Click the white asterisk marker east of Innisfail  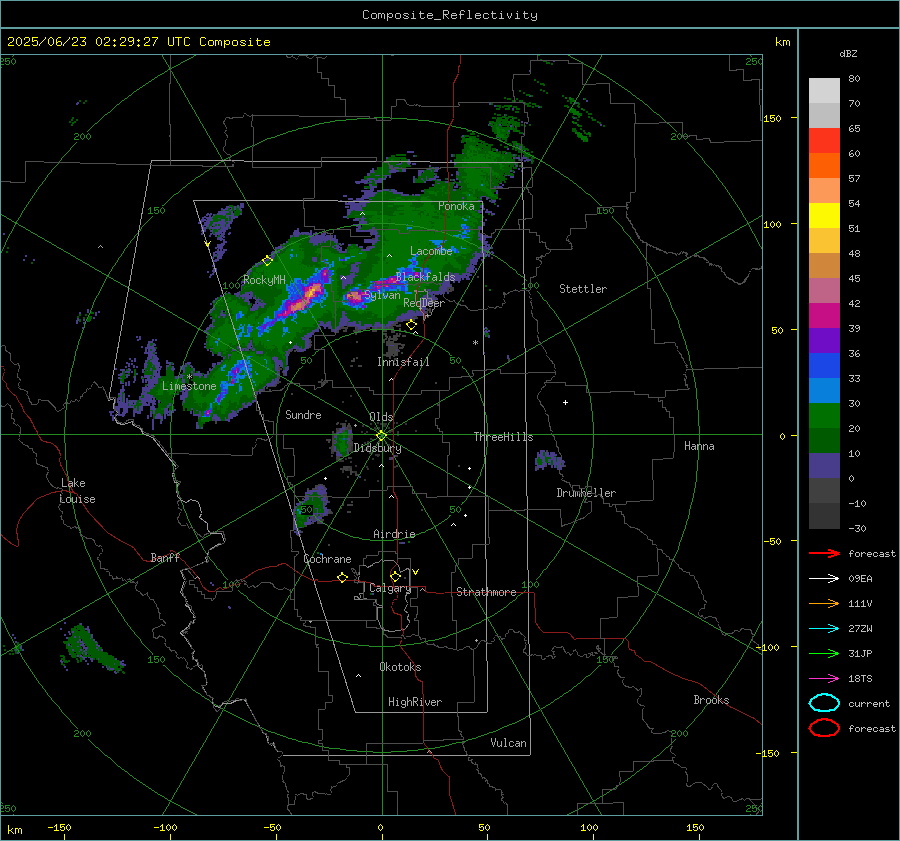point(475,343)
